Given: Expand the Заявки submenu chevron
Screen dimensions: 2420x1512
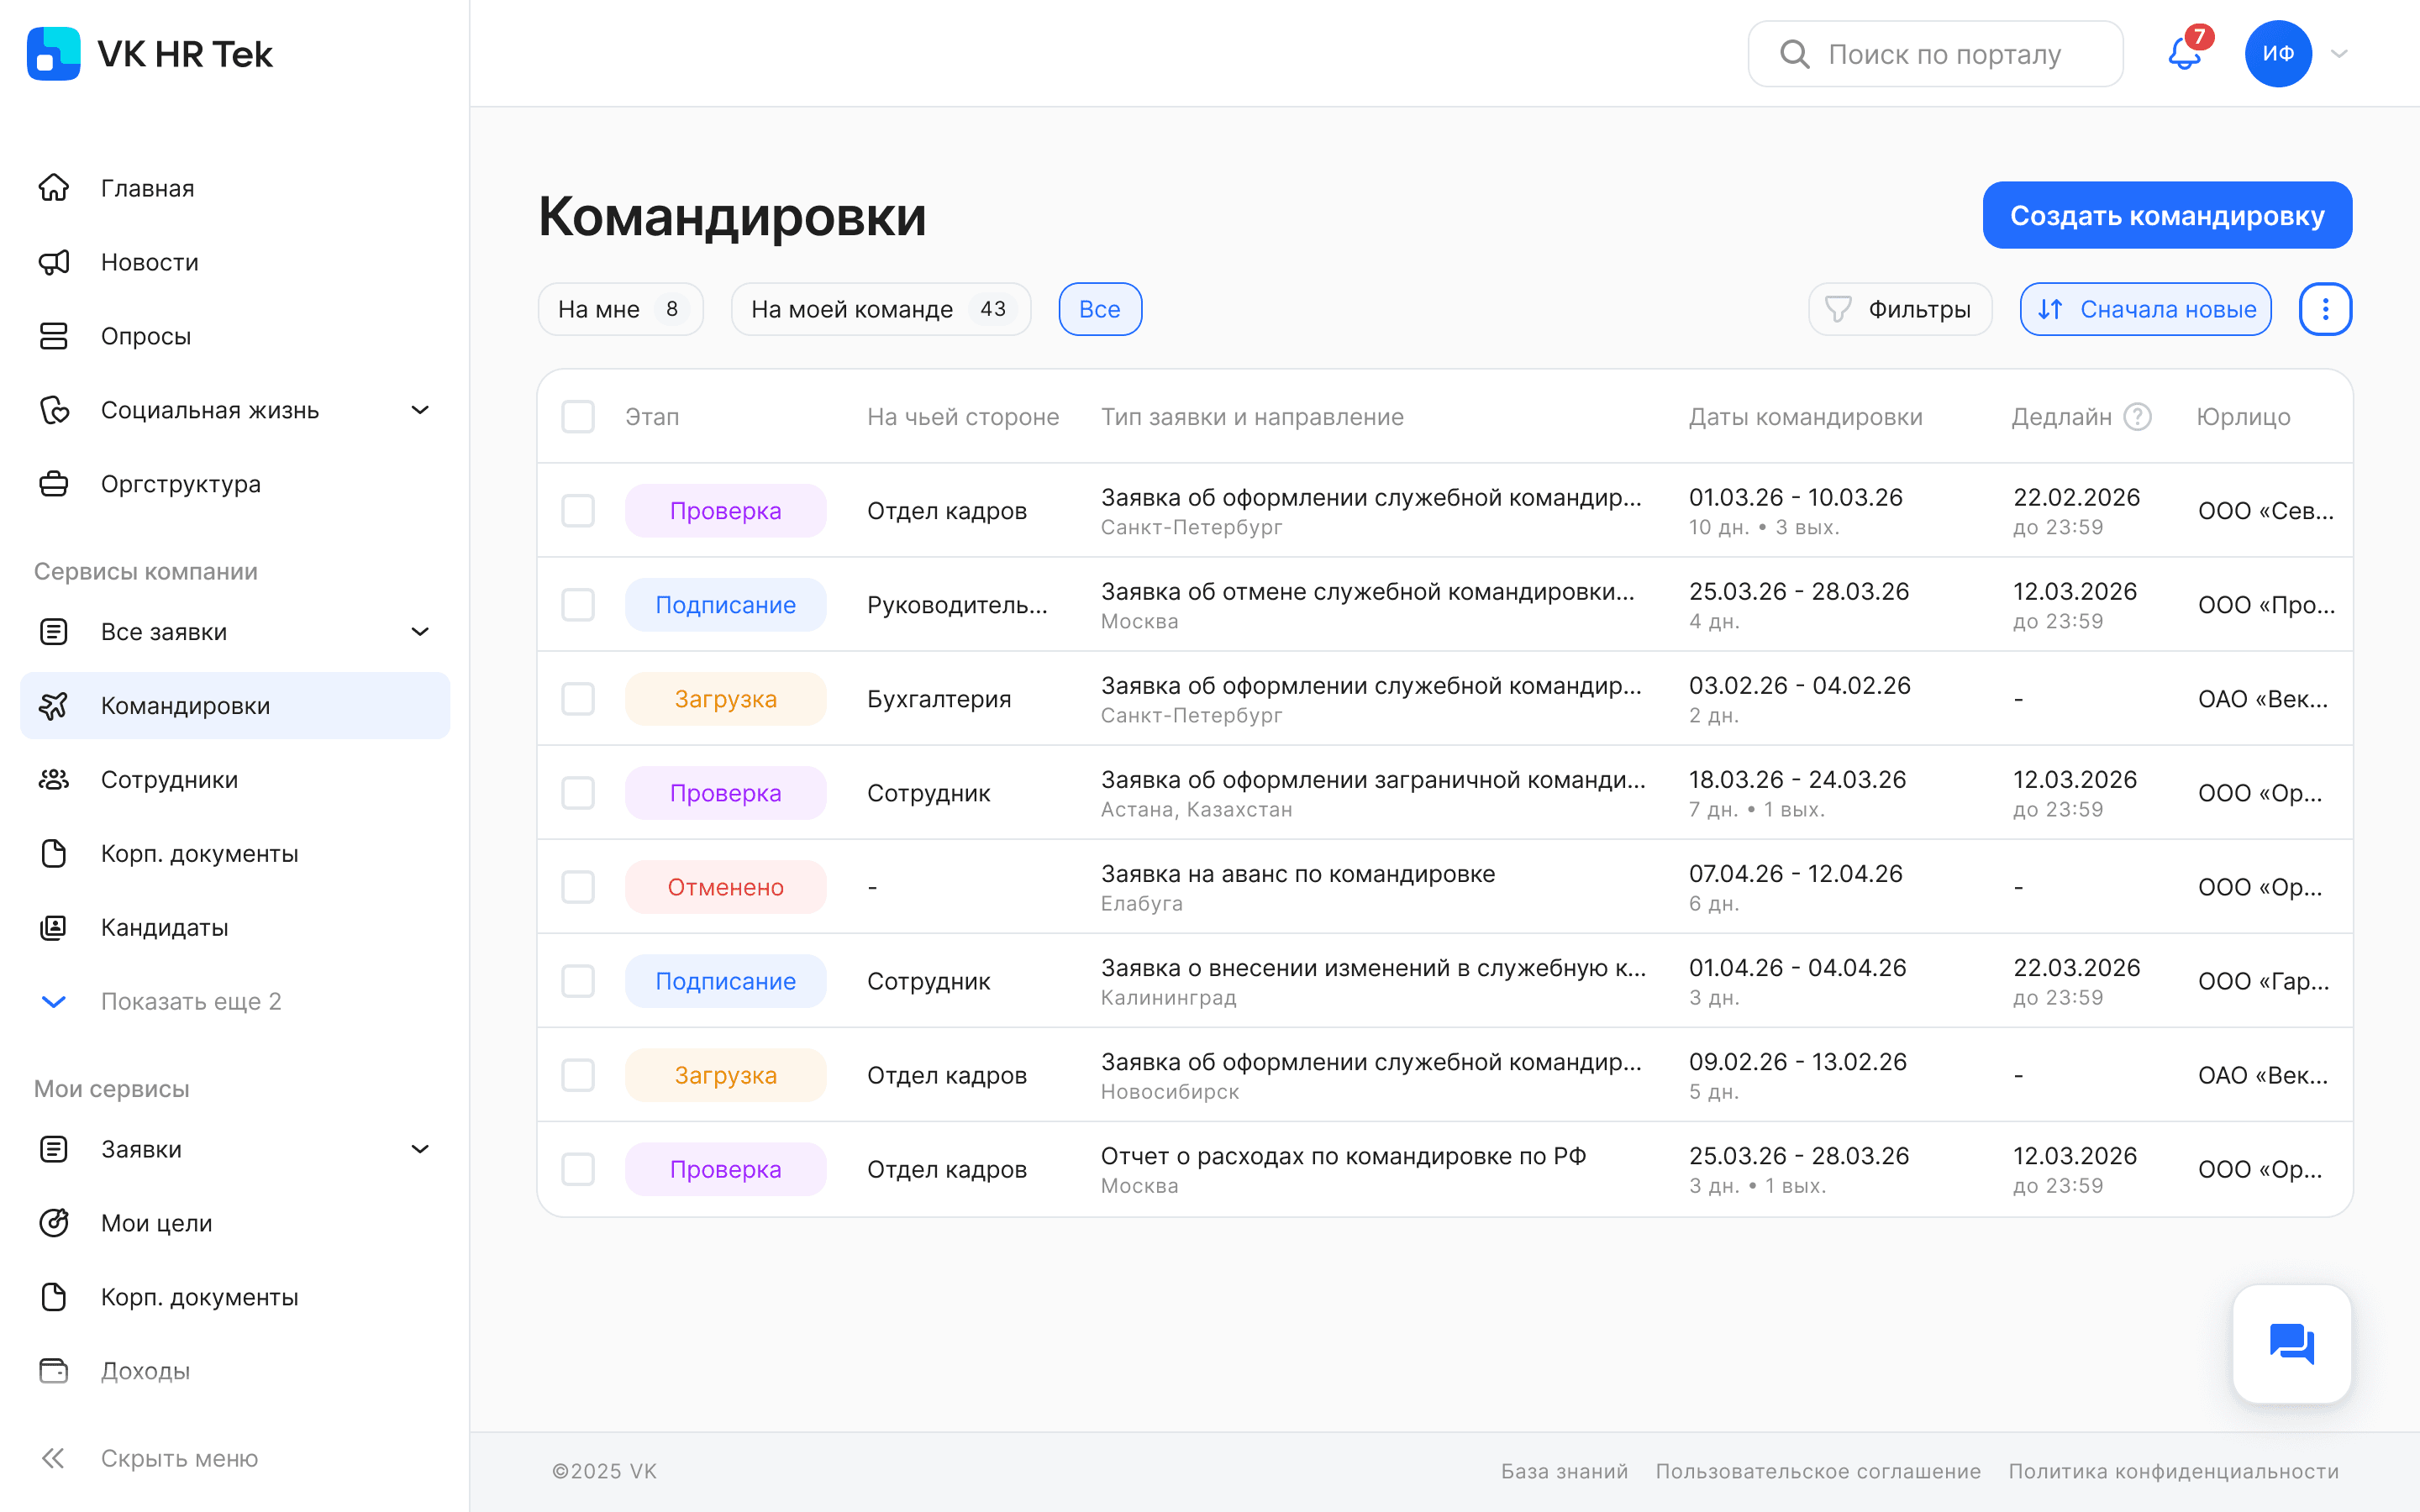Looking at the screenshot, I should point(421,1149).
